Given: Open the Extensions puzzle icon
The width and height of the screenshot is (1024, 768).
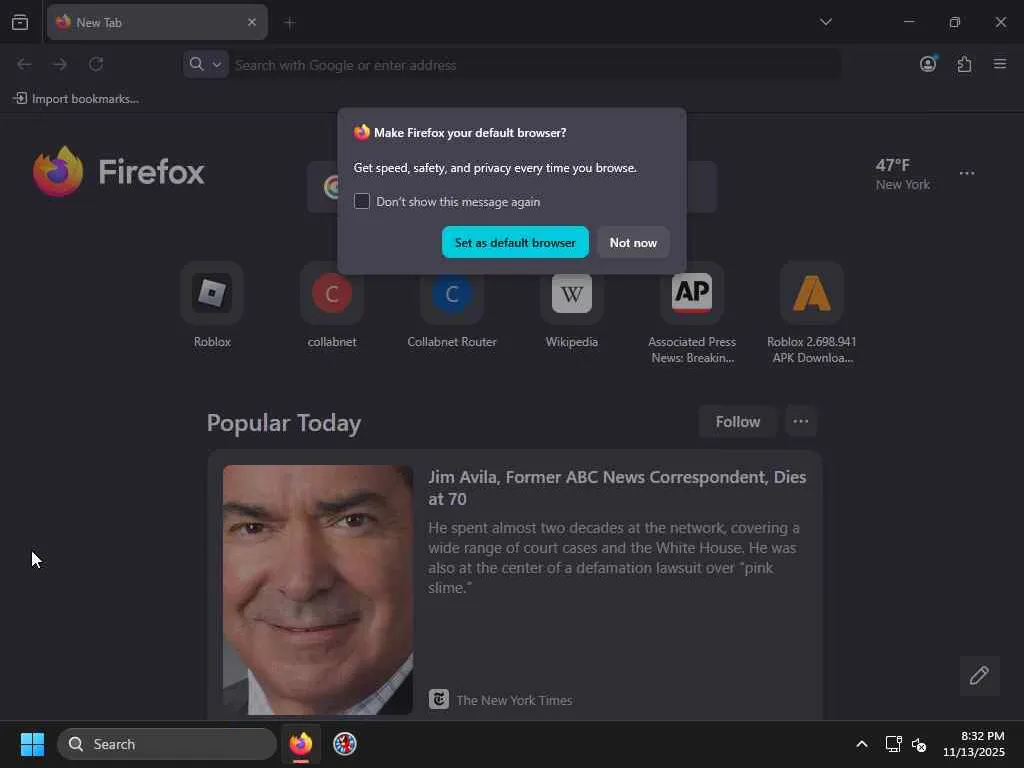Looking at the screenshot, I should point(964,64).
